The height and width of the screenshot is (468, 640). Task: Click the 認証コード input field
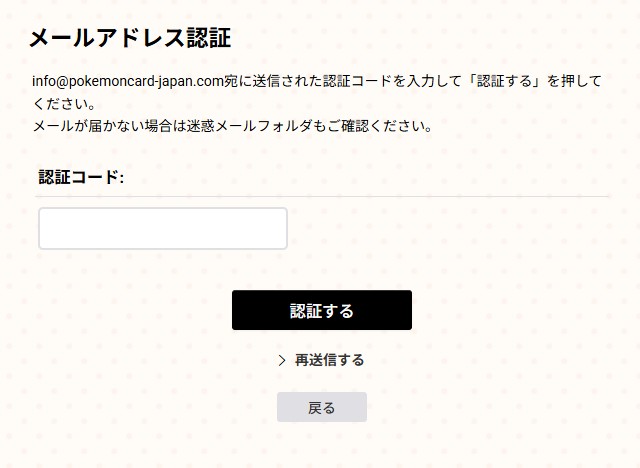coord(163,228)
